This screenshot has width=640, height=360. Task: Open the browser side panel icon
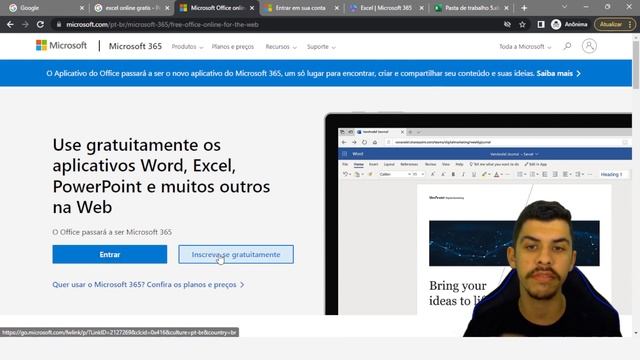point(541,24)
